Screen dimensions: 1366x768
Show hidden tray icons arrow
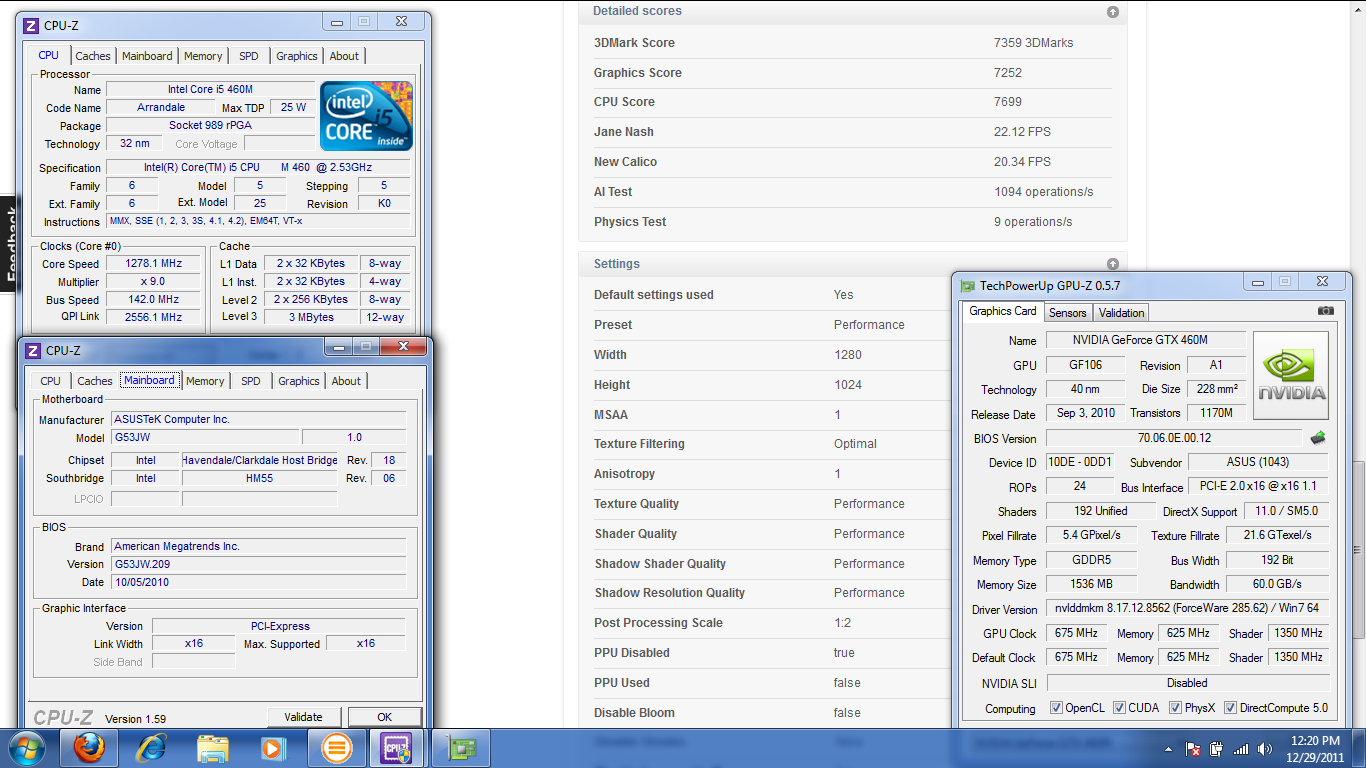[1168, 749]
